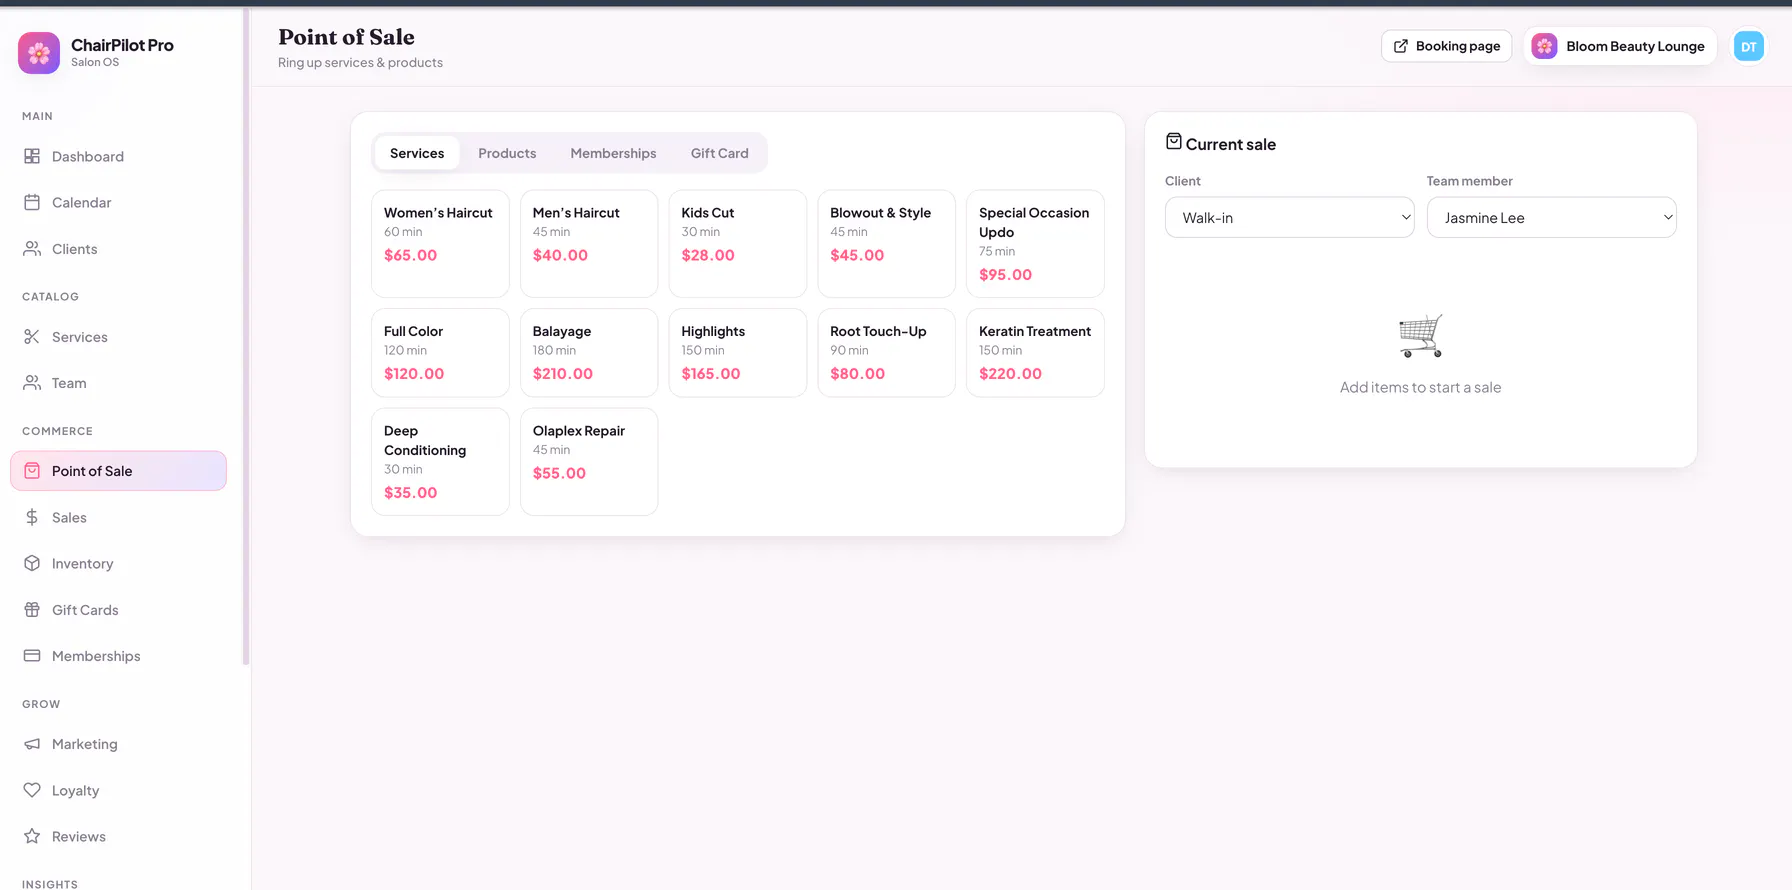Open Memberships in the sidebar
The image size is (1792, 890).
(118, 656)
